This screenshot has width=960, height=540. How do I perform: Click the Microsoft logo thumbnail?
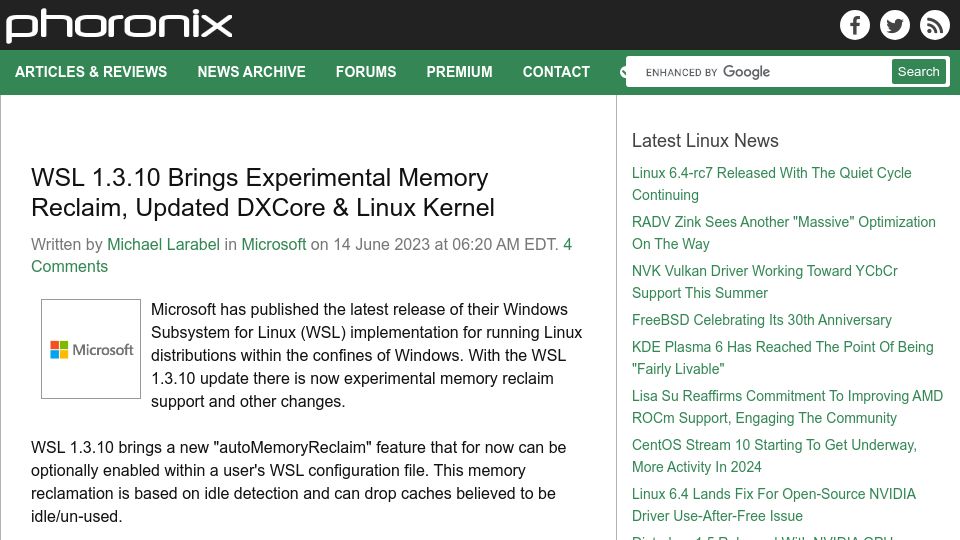(x=91, y=349)
